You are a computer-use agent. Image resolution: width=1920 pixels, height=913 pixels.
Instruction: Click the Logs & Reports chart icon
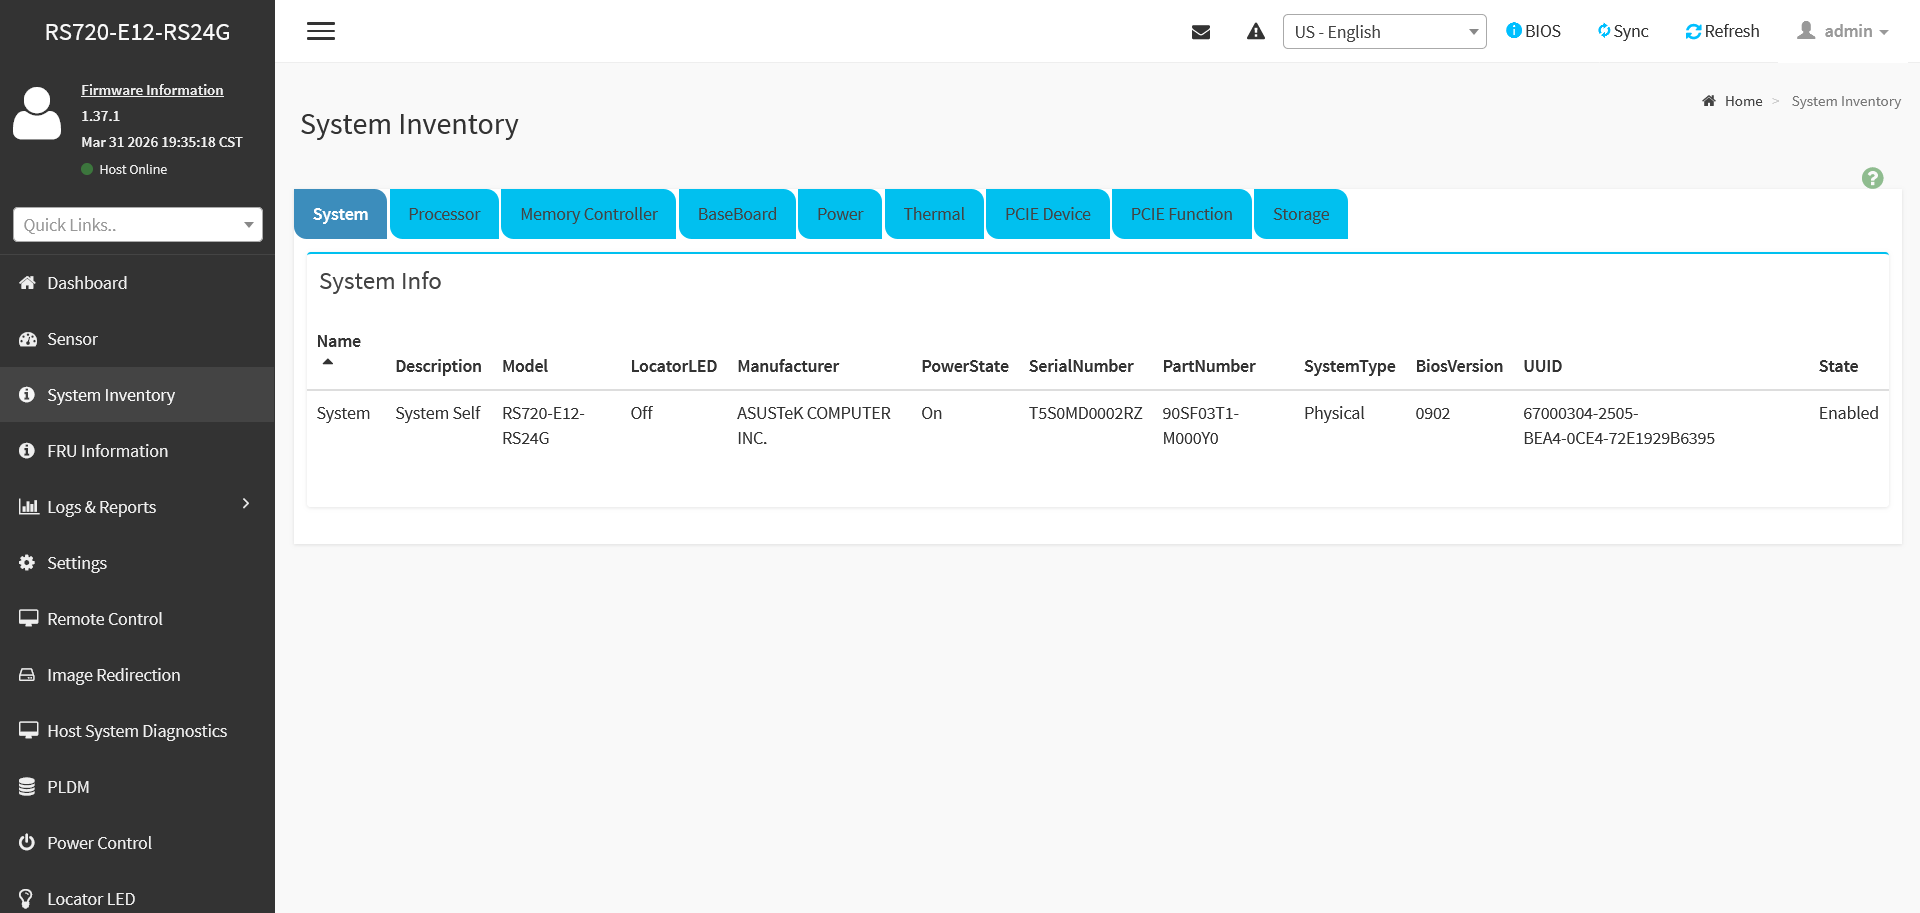[x=28, y=507]
